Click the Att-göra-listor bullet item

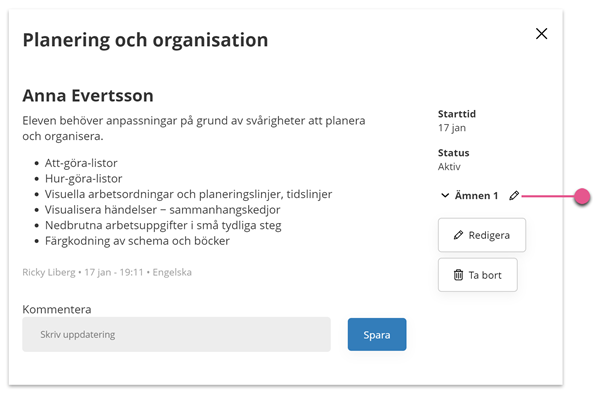tap(81, 163)
